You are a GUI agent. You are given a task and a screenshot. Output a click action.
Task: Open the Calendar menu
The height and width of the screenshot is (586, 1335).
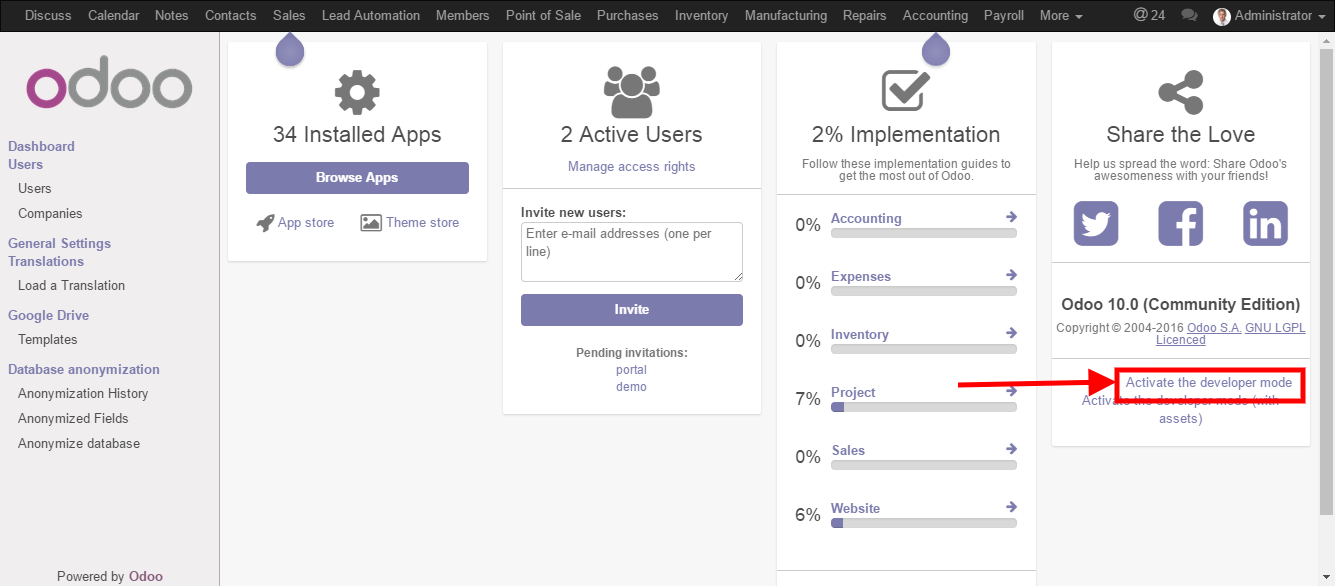[114, 16]
